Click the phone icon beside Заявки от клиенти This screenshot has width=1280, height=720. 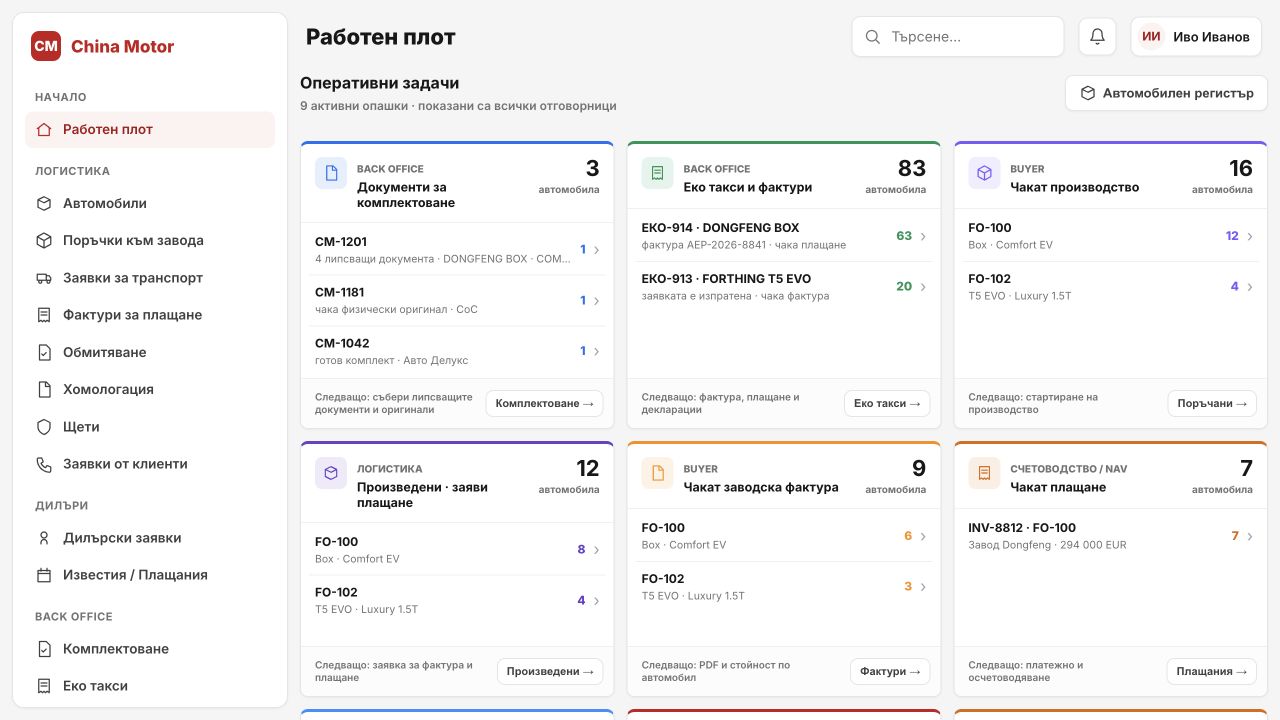click(44, 464)
